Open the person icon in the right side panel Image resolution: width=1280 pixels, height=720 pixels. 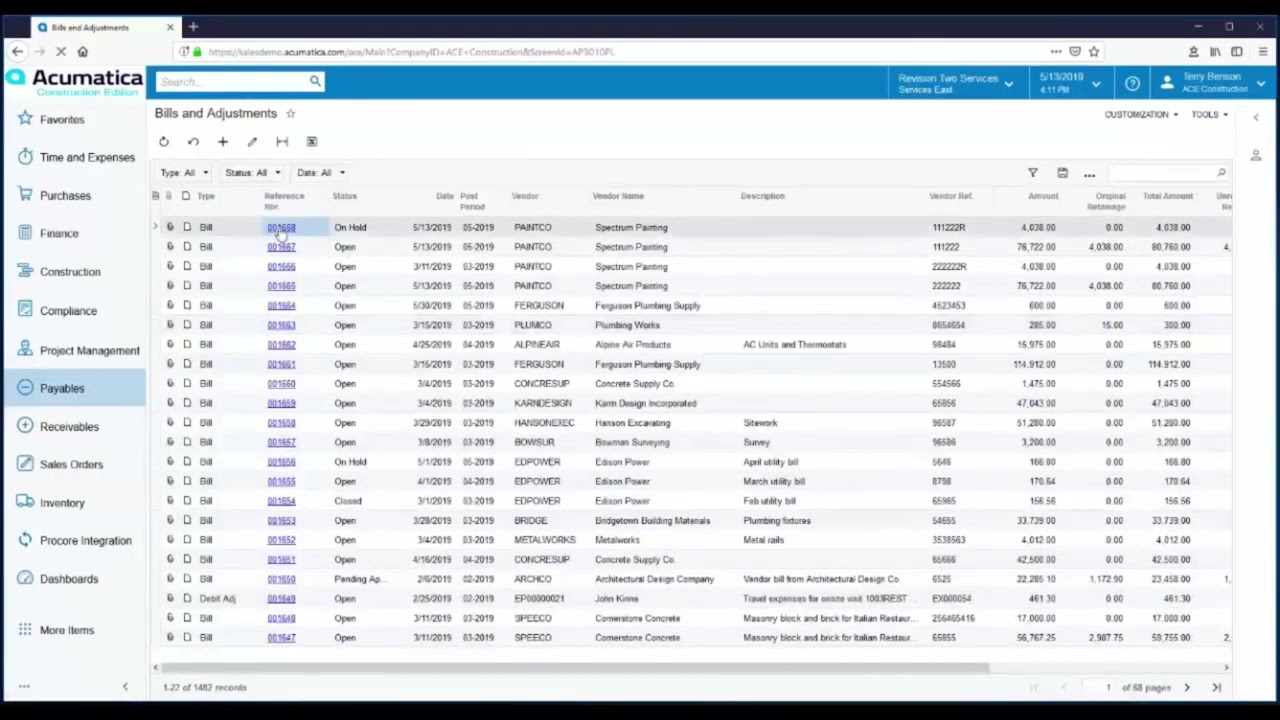point(1256,155)
